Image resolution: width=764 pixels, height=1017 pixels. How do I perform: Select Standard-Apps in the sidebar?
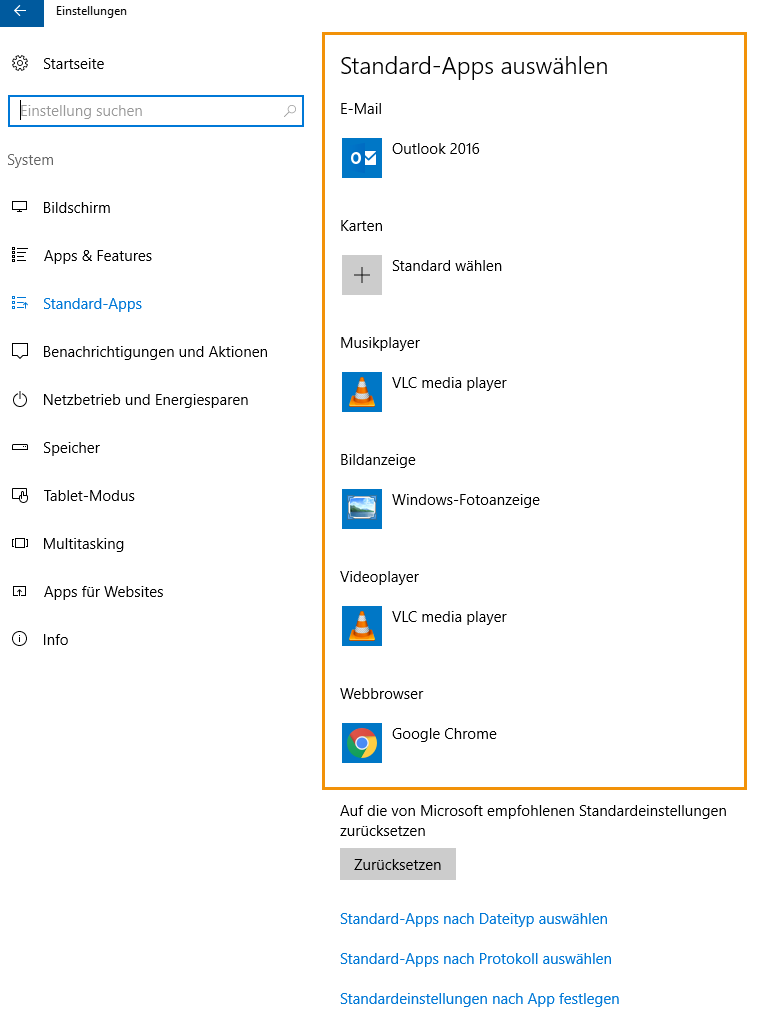coord(92,304)
